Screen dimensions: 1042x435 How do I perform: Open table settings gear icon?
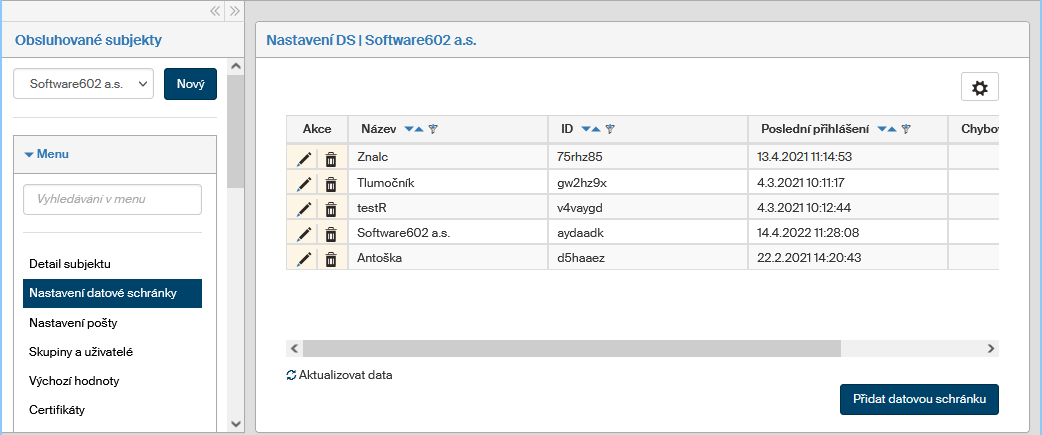pyautogui.click(x=979, y=88)
